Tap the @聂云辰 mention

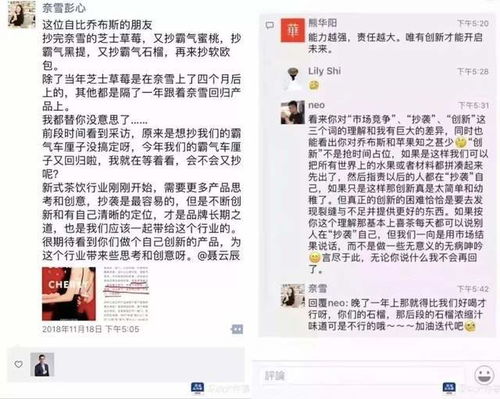[x=219, y=256]
